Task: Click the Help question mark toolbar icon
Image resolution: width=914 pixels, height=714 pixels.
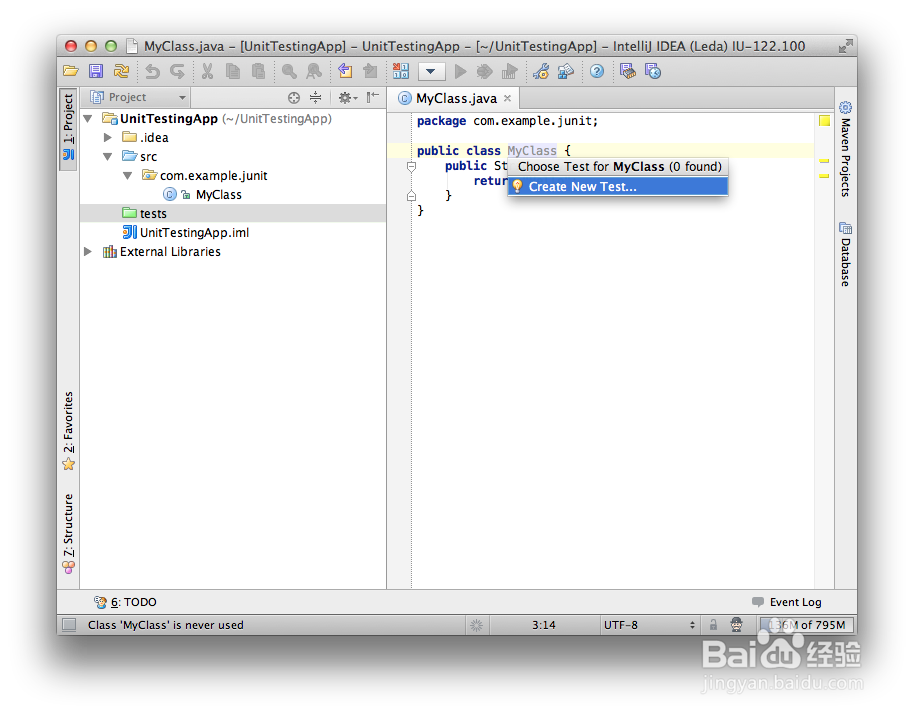Action: (597, 71)
